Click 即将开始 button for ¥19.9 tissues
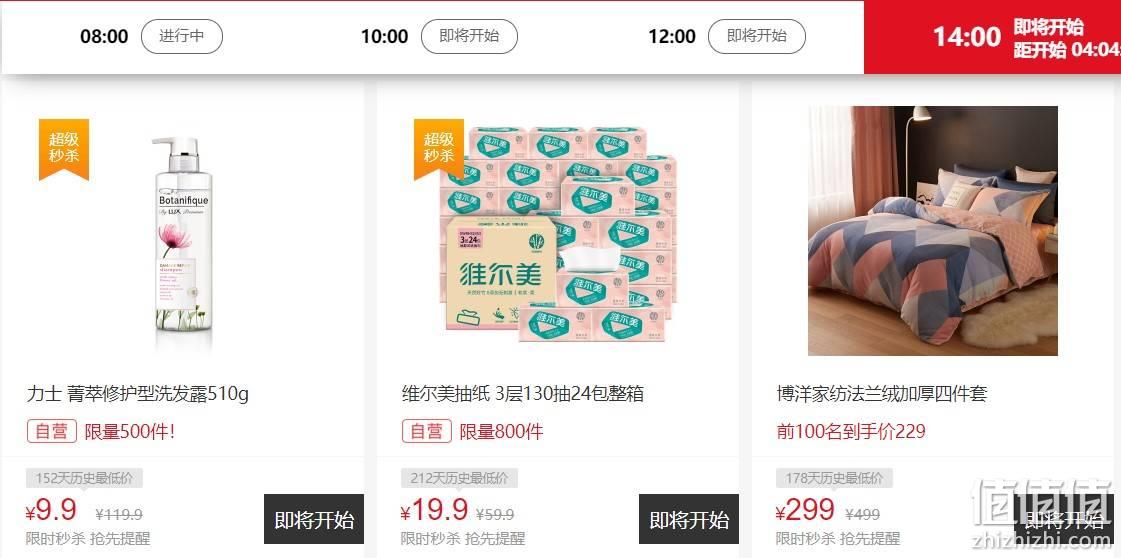Screen dimensions: 1121x558 (689, 519)
